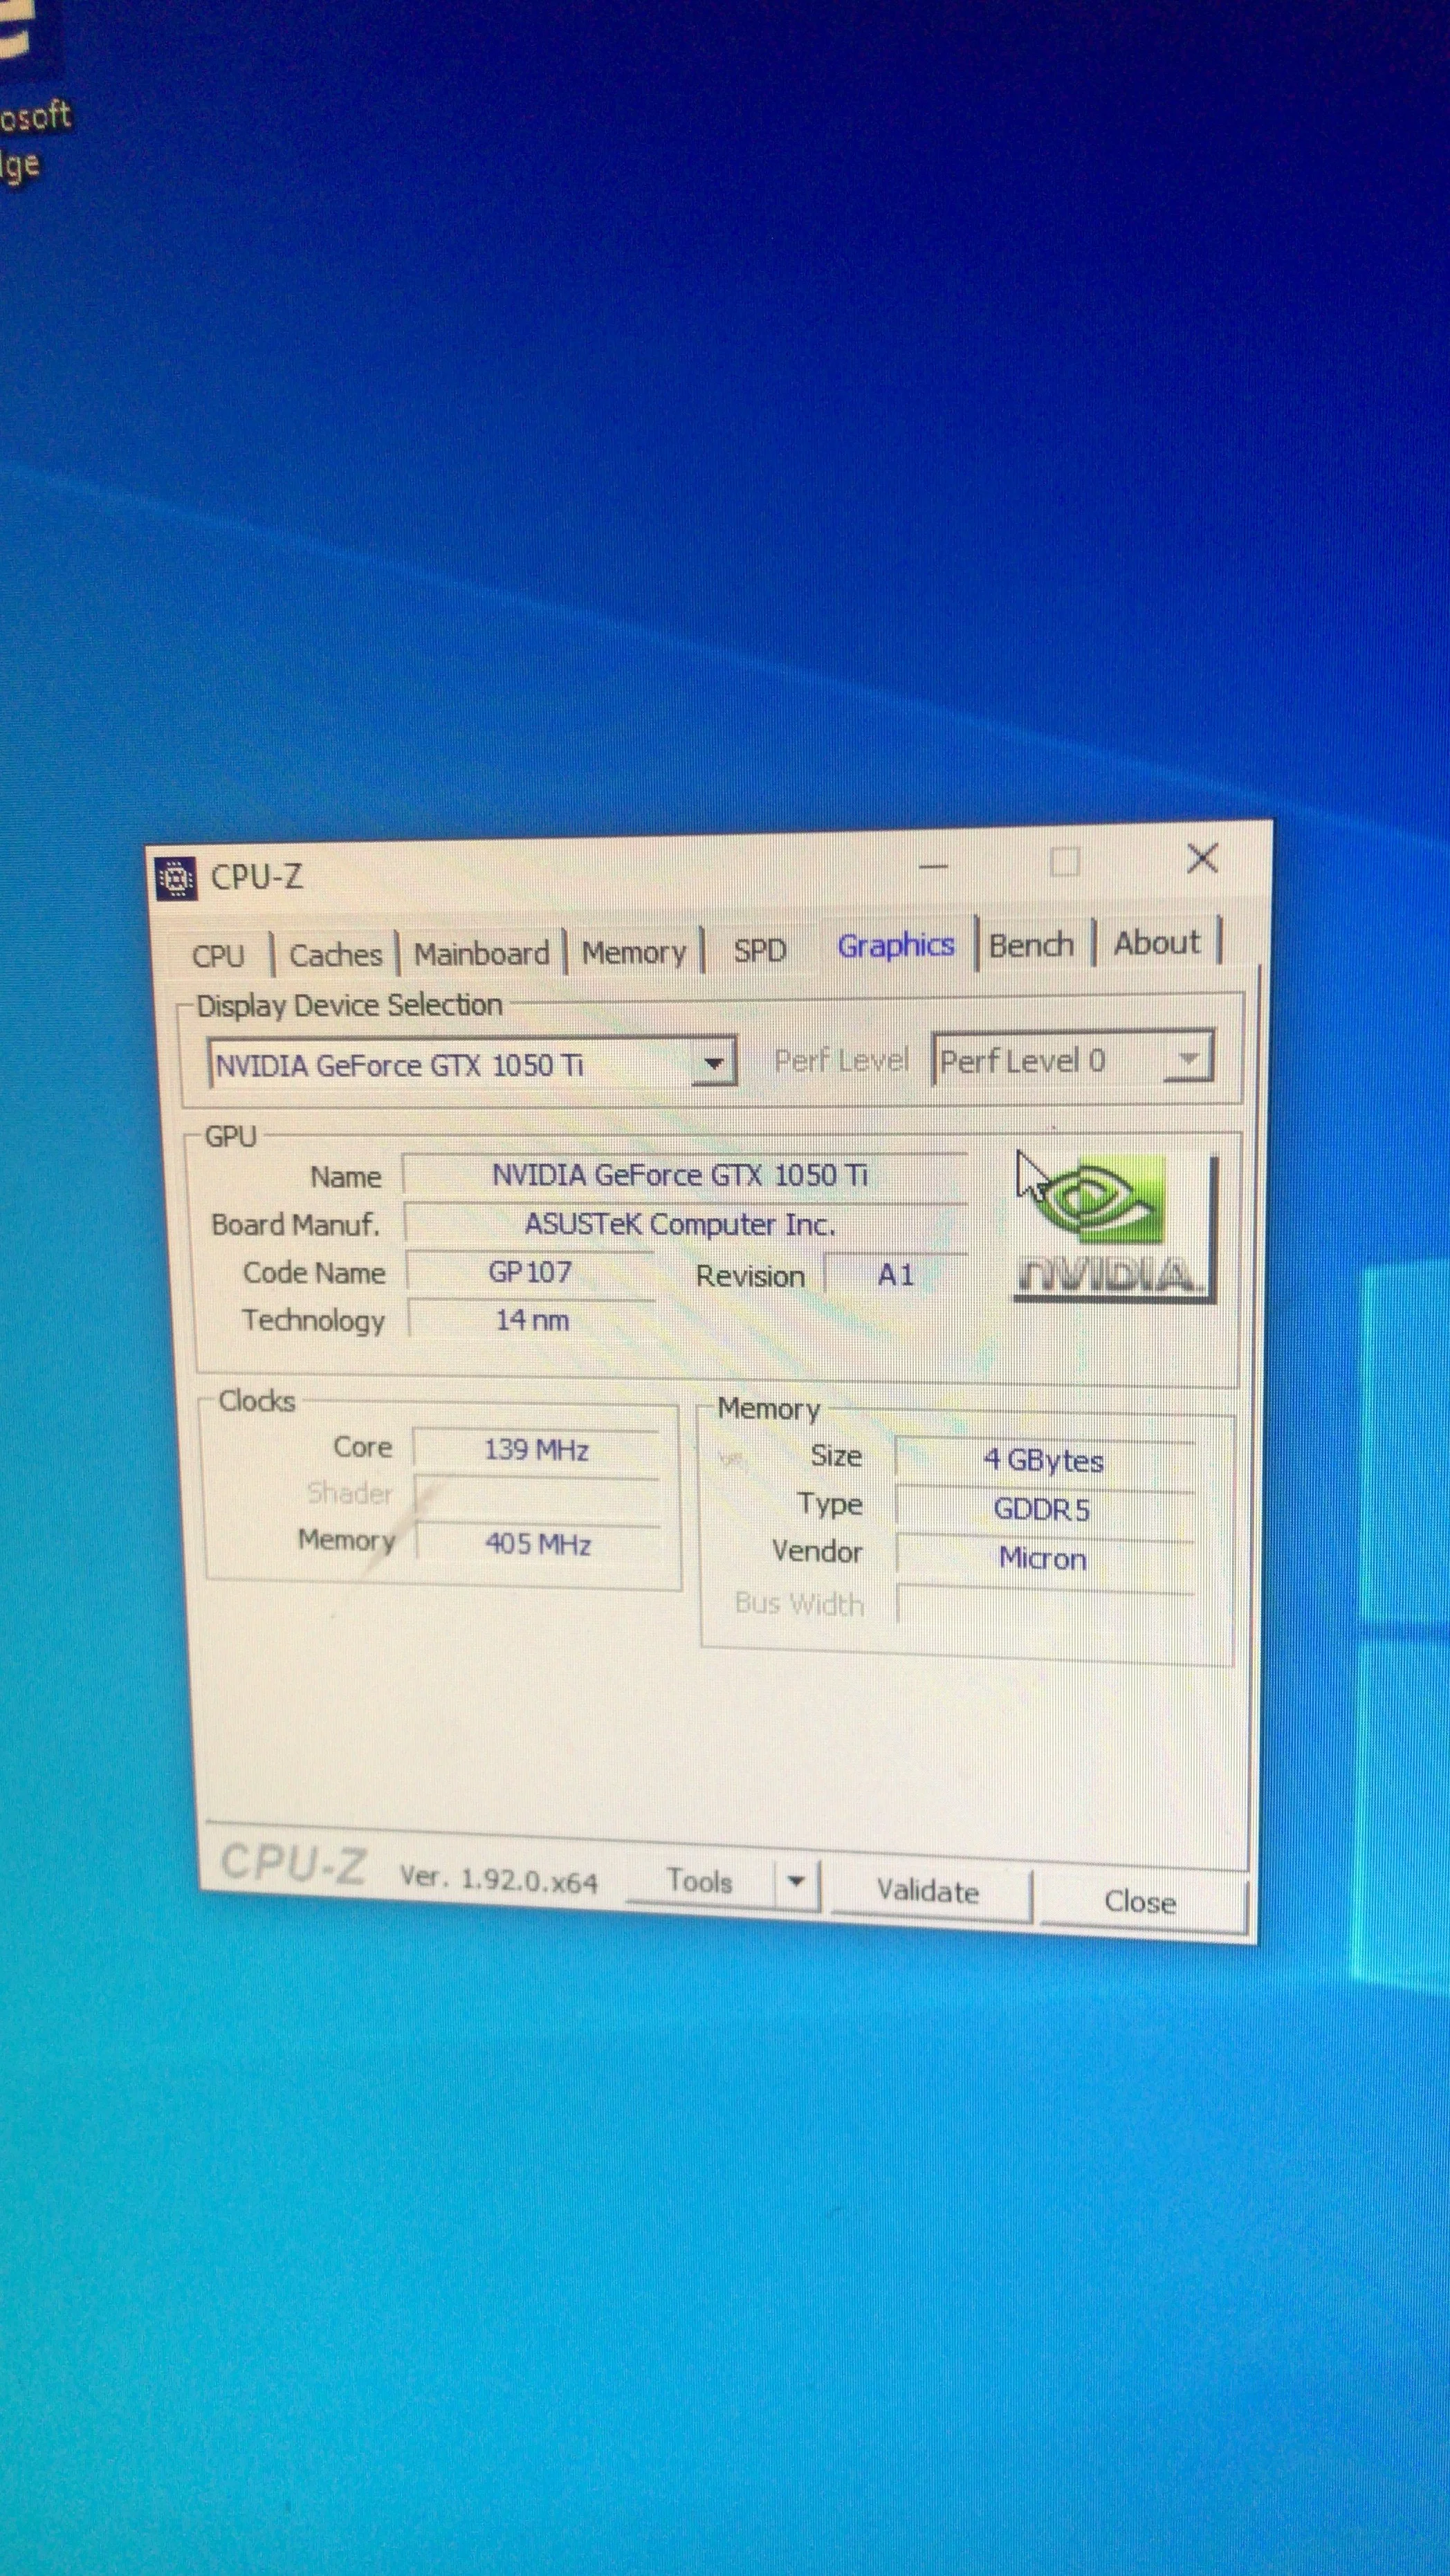This screenshot has height=2576, width=1450.
Task: Click the disabled maximize window icon
Action: [x=1065, y=862]
